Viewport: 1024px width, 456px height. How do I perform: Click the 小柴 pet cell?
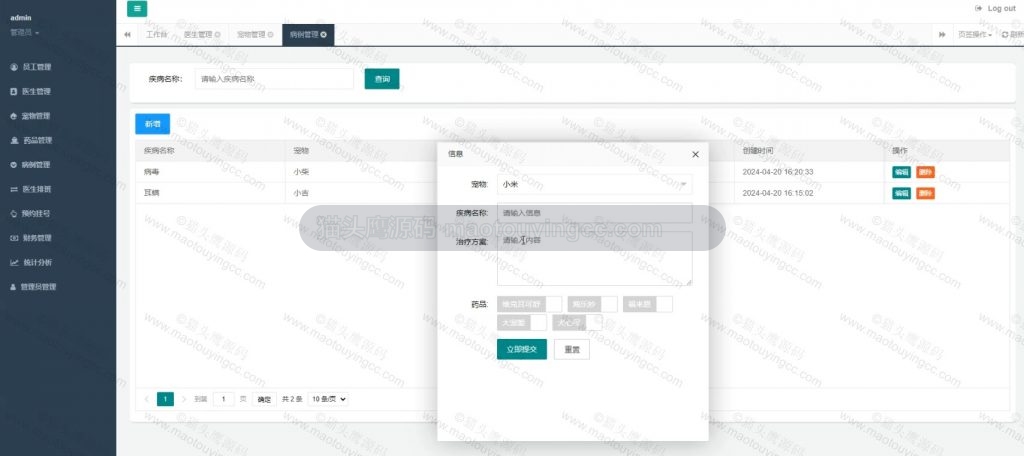(x=300, y=172)
